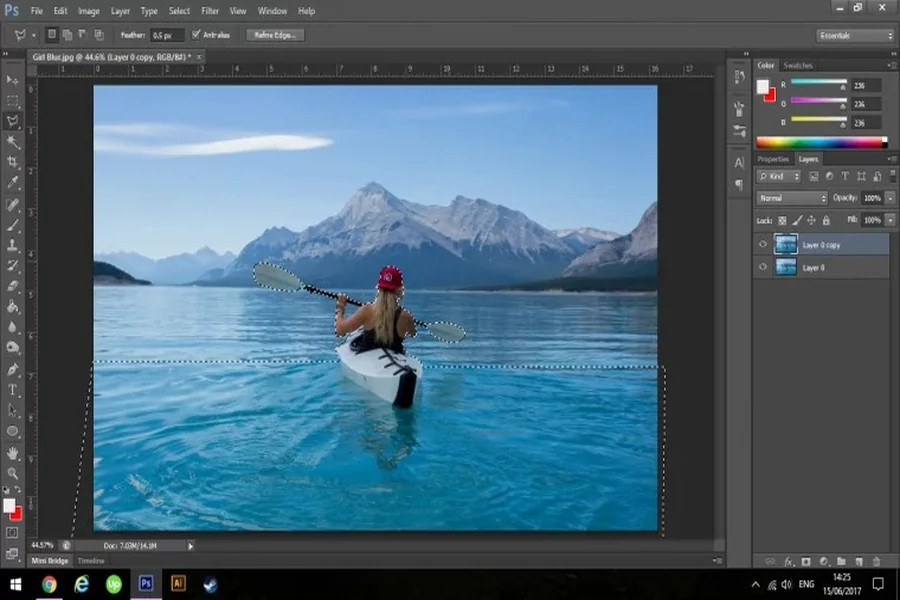Click the Lock all layer icon

pyautogui.click(x=824, y=220)
